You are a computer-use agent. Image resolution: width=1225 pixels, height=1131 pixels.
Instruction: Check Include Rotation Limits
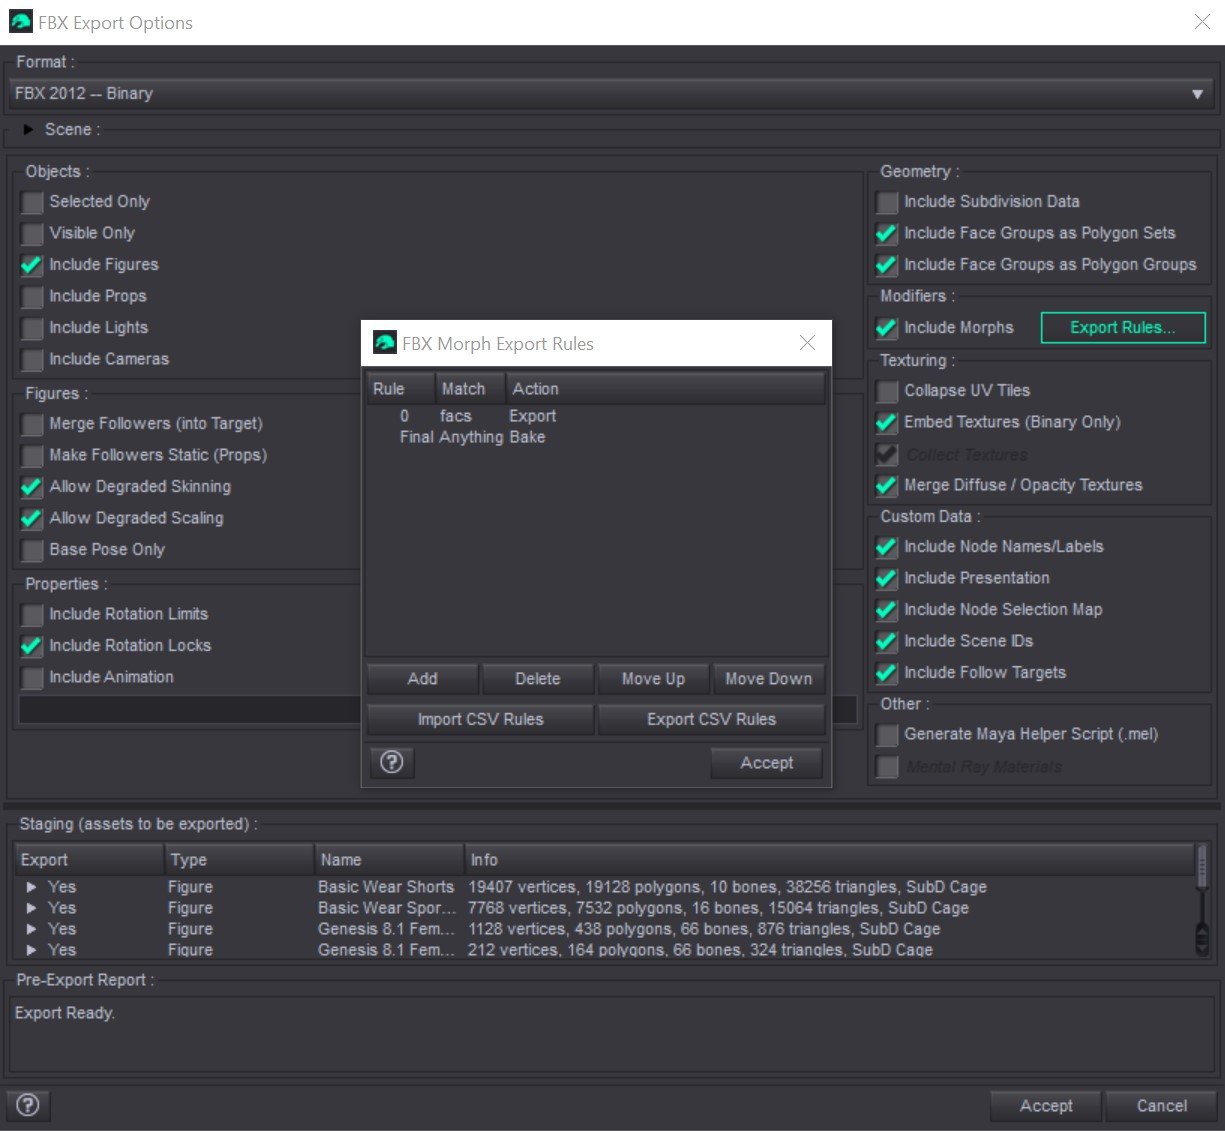tap(32, 614)
